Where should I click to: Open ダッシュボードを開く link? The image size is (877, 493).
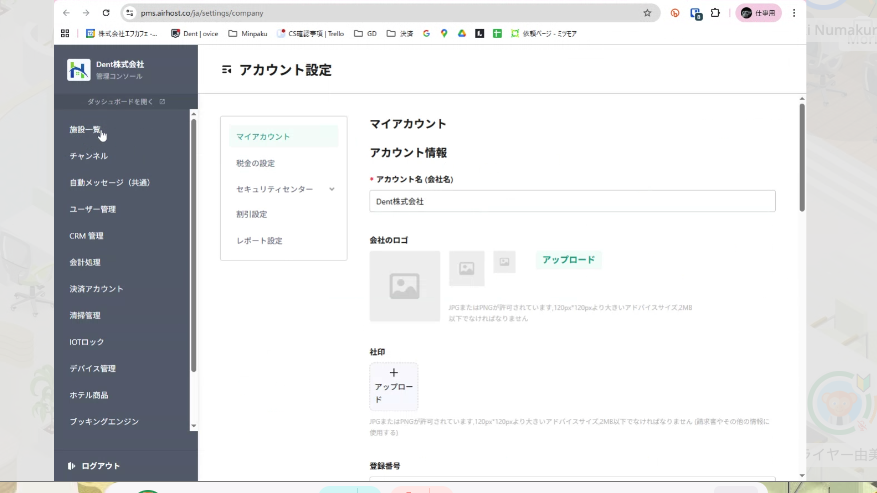125,102
